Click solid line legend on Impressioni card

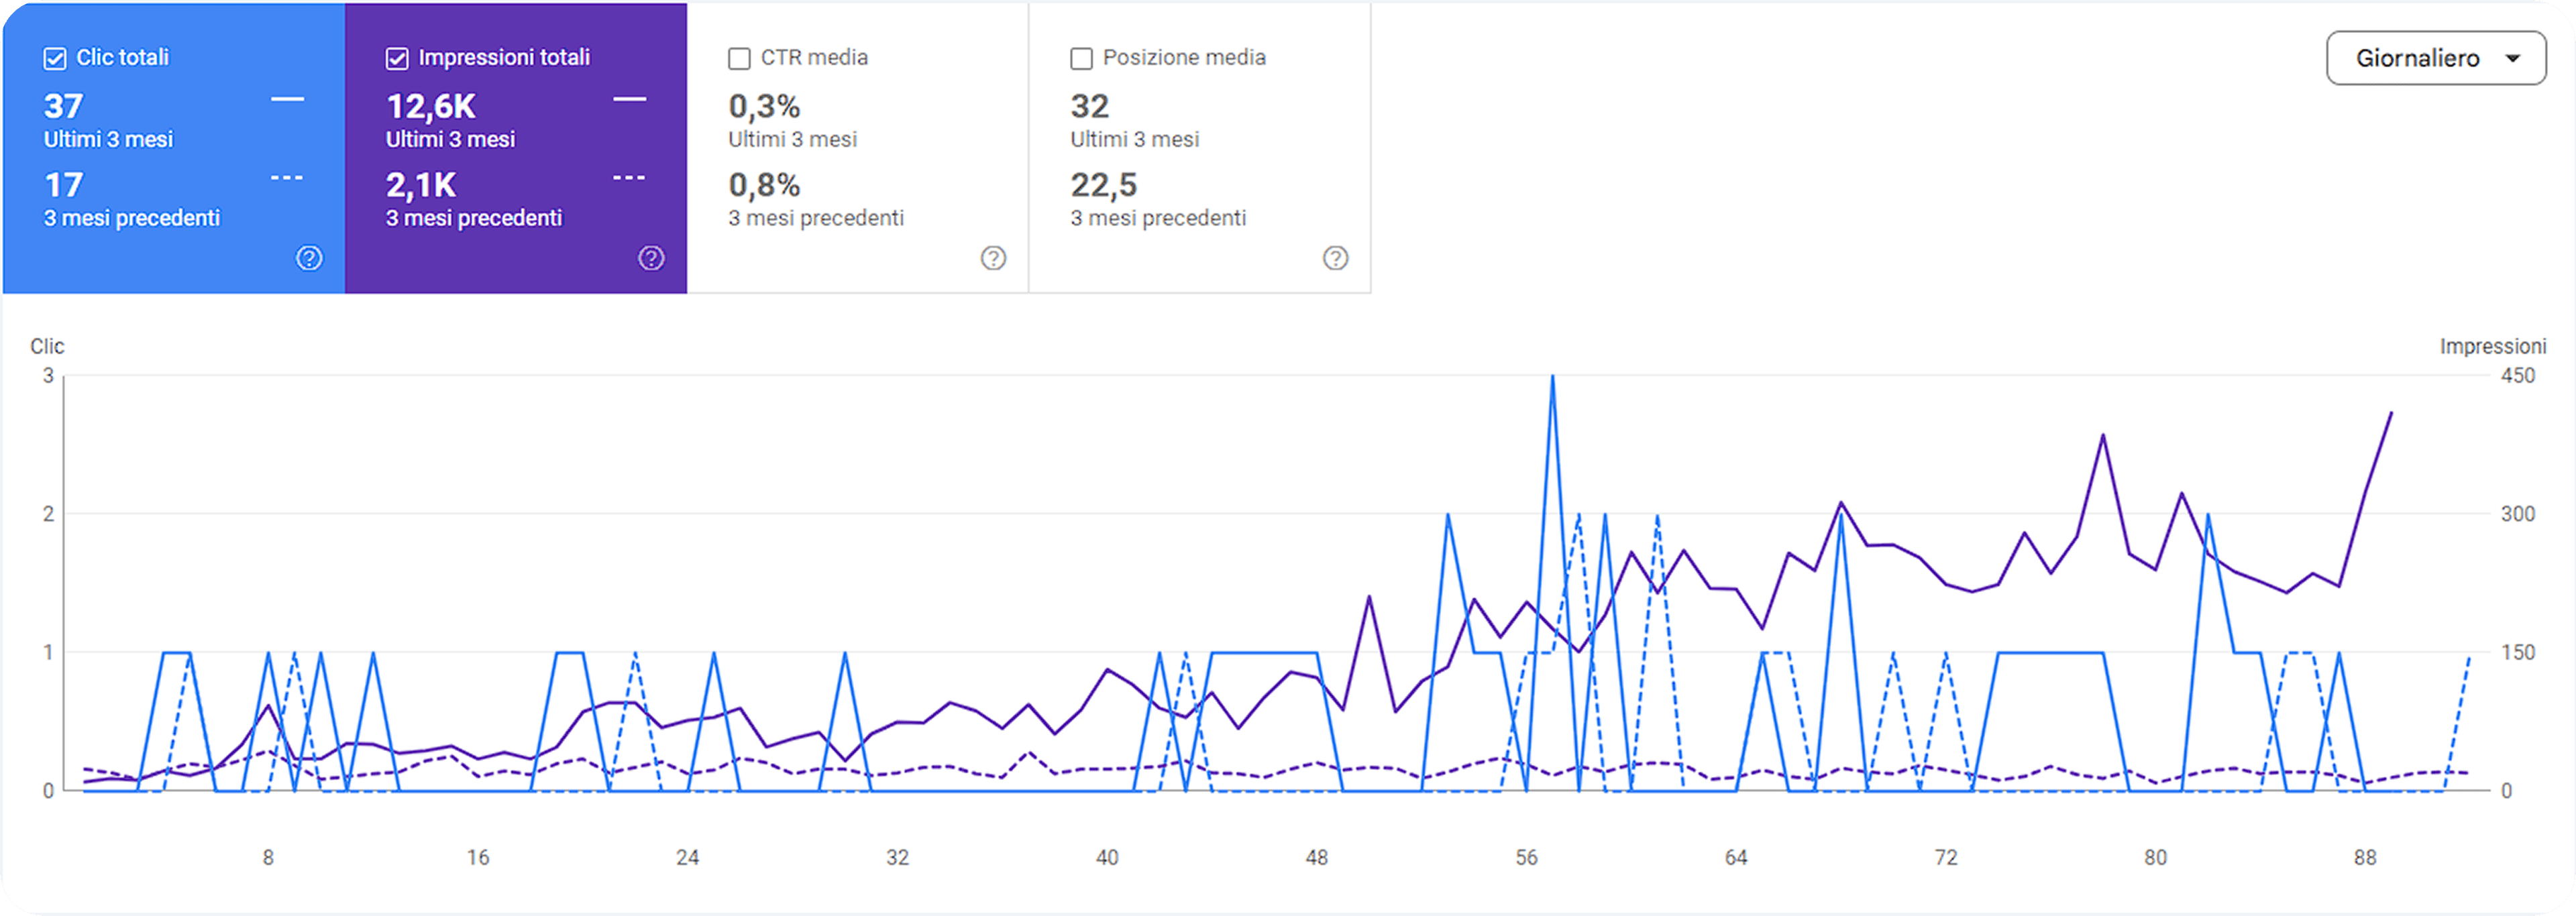point(629,99)
